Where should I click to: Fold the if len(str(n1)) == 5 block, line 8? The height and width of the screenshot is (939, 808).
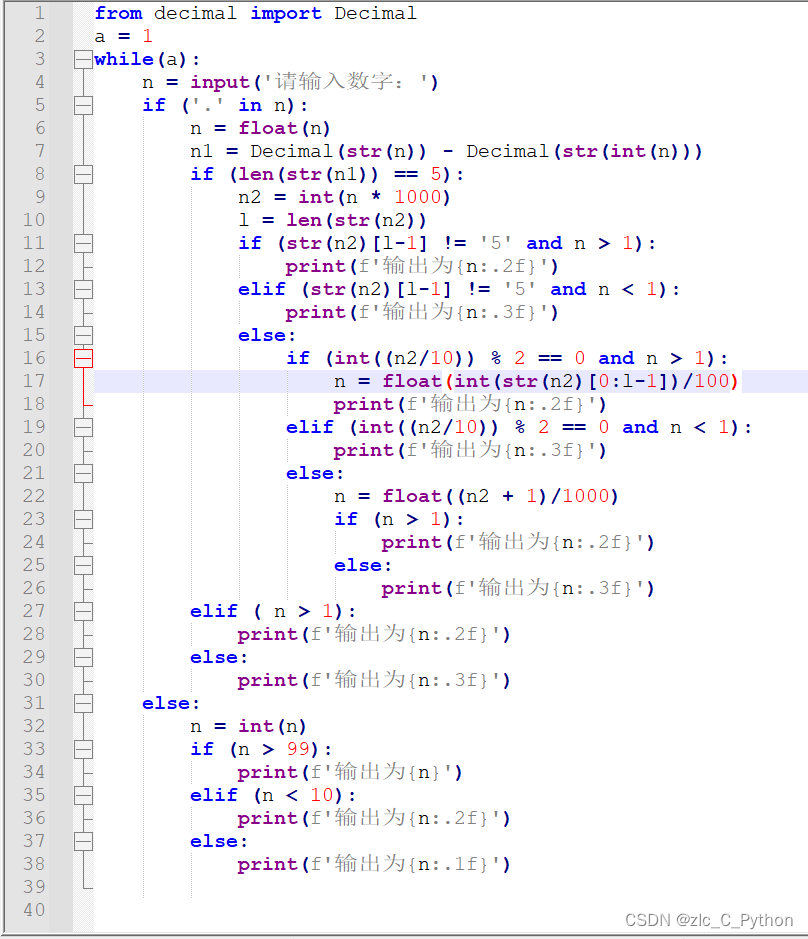pyautogui.click(x=83, y=174)
